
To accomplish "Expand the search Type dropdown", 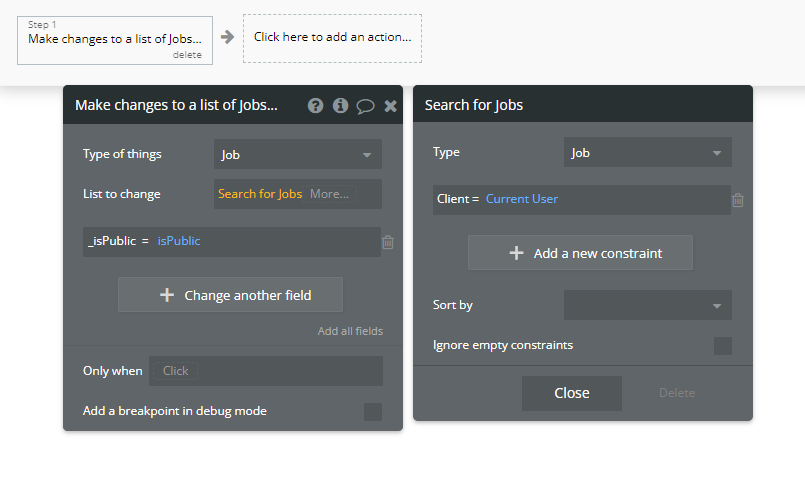I will 647,153.
